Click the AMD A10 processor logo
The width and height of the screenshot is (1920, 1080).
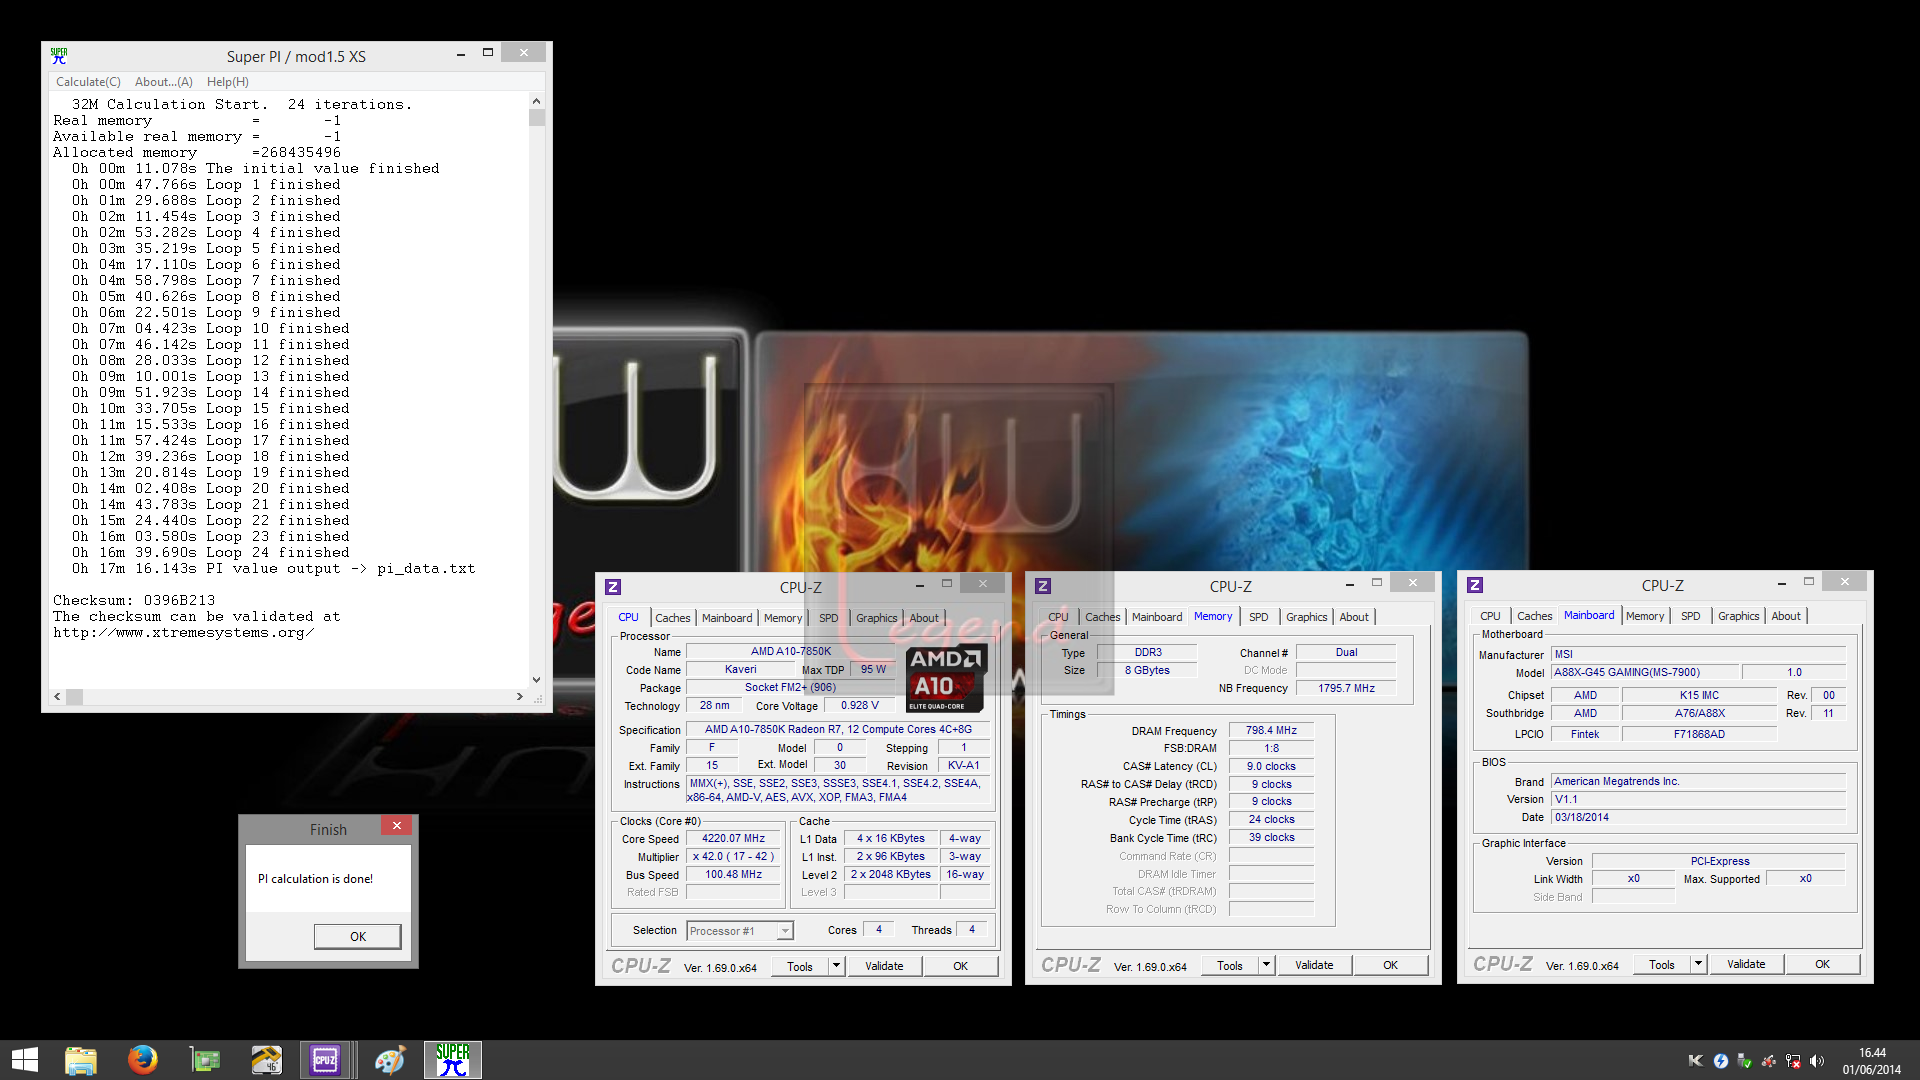945,678
